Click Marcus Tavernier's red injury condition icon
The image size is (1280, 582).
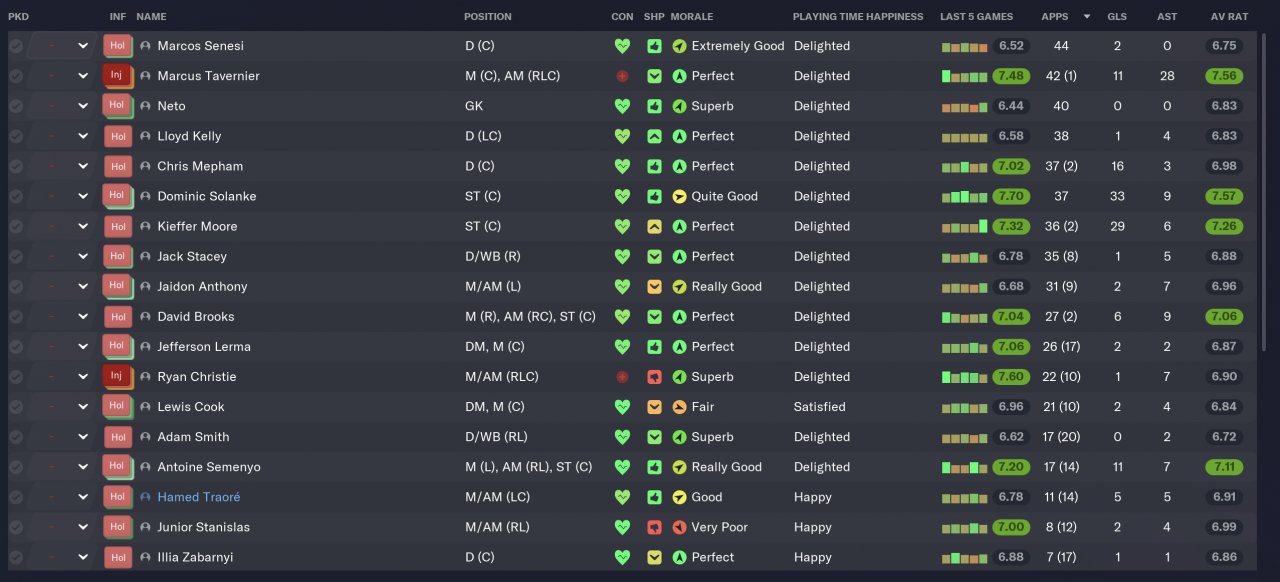tap(623, 76)
